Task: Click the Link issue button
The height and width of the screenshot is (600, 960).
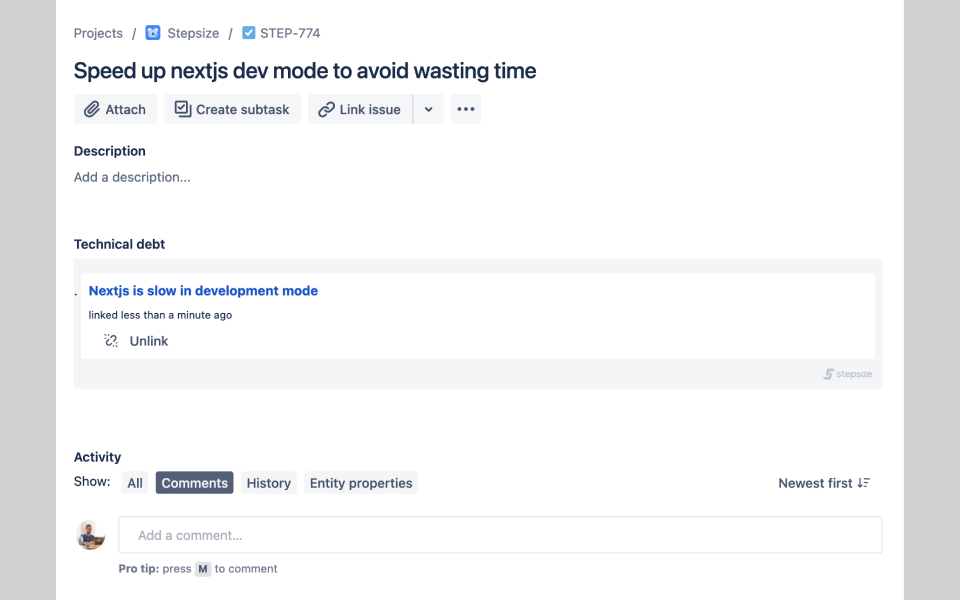Action: pyautogui.click(x=360, y=109)
